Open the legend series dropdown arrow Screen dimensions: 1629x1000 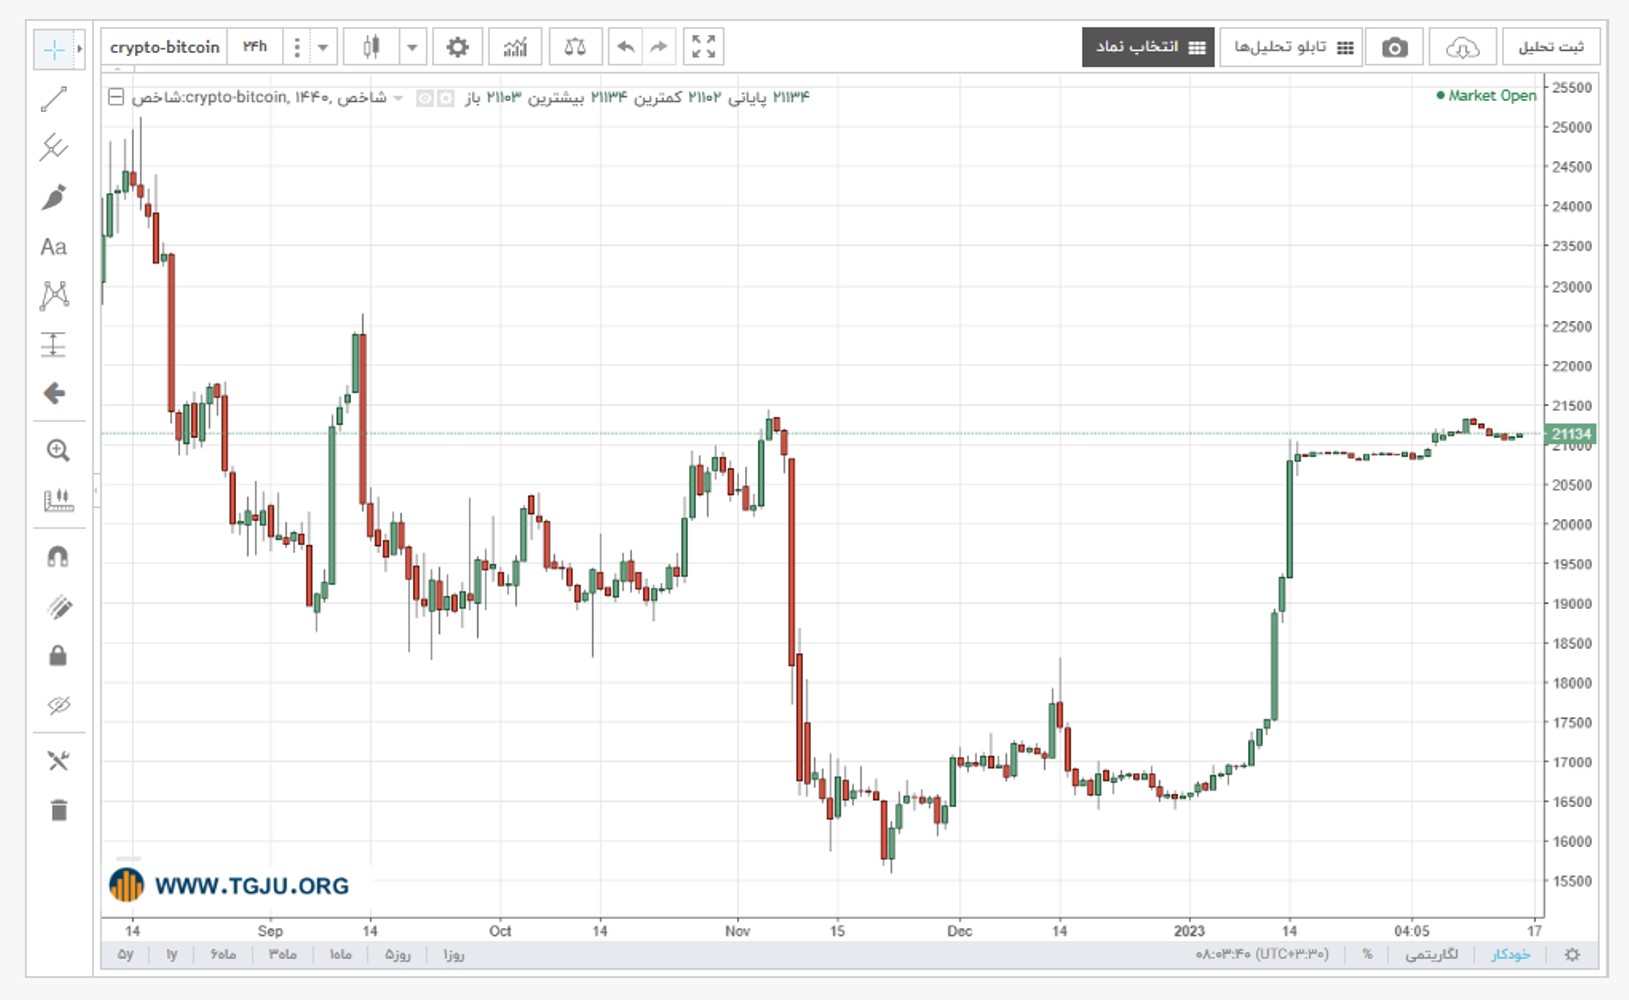pyautogui.click(x=398, y=97)
